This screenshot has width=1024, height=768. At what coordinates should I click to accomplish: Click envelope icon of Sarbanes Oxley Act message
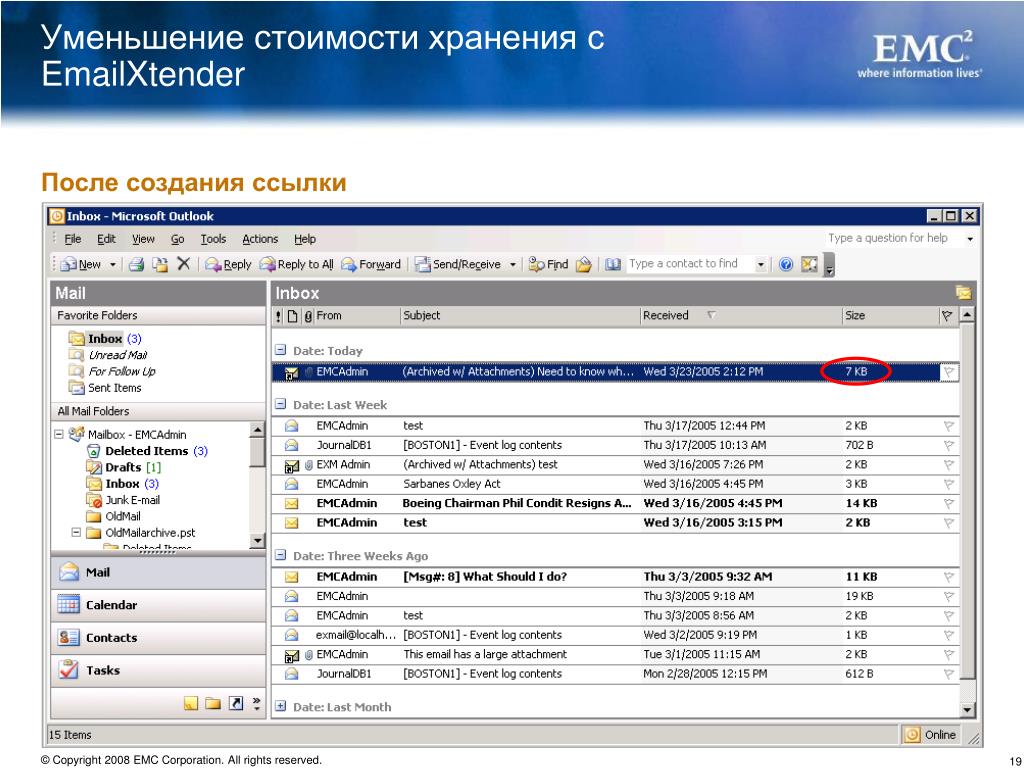[291, 484]
